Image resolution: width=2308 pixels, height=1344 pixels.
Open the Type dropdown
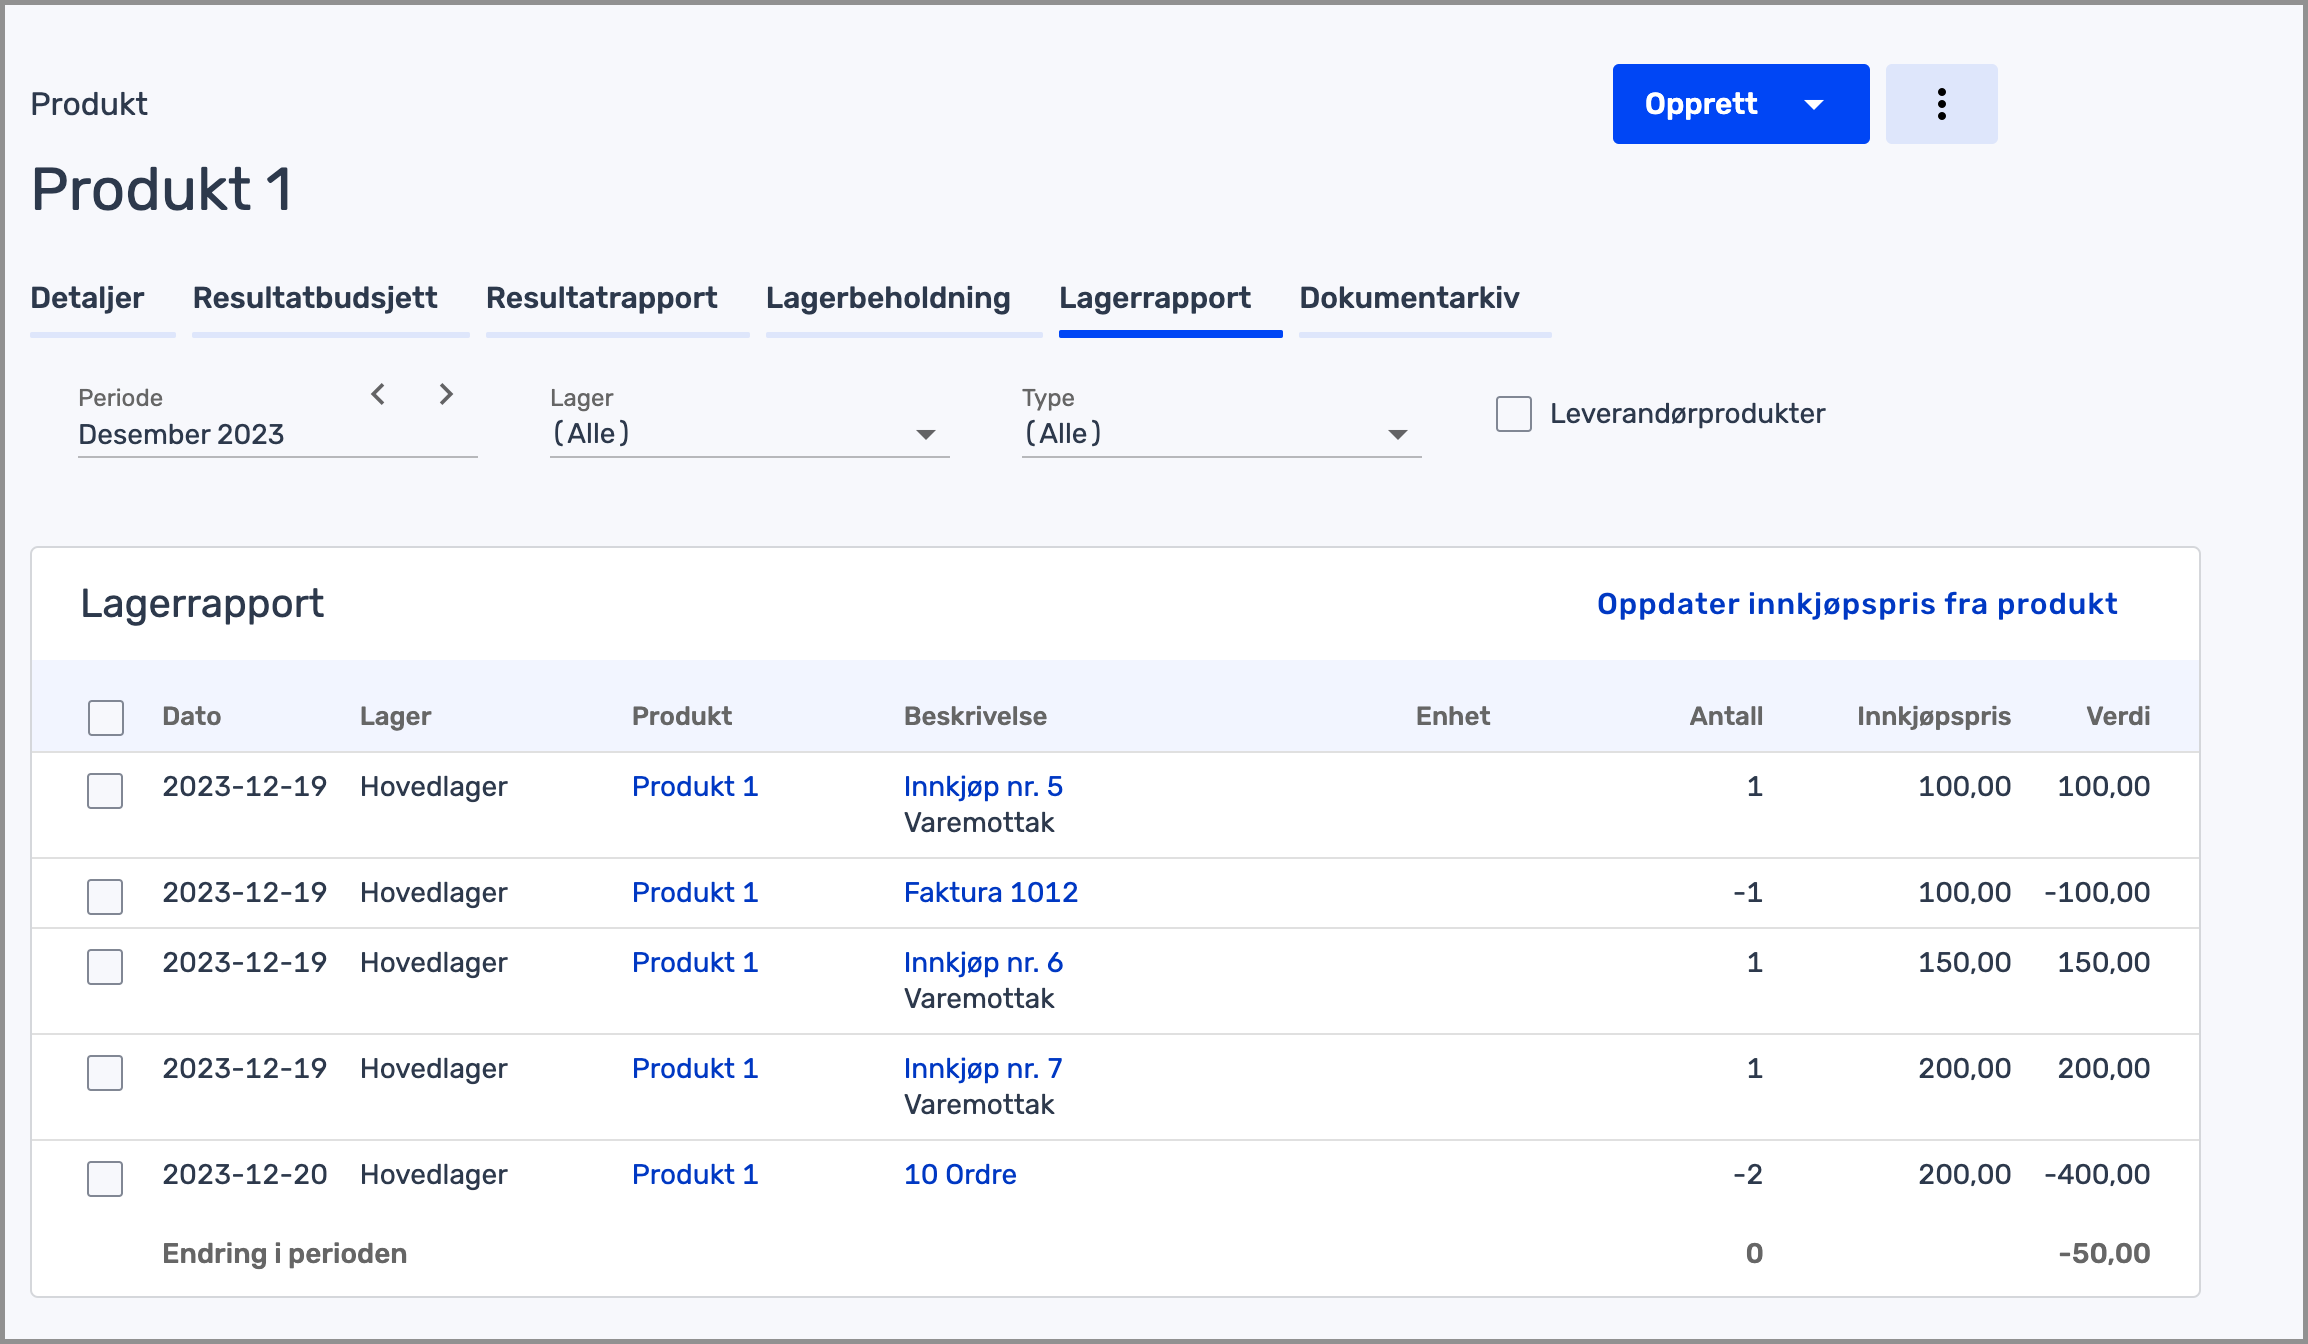point(1221,434)
